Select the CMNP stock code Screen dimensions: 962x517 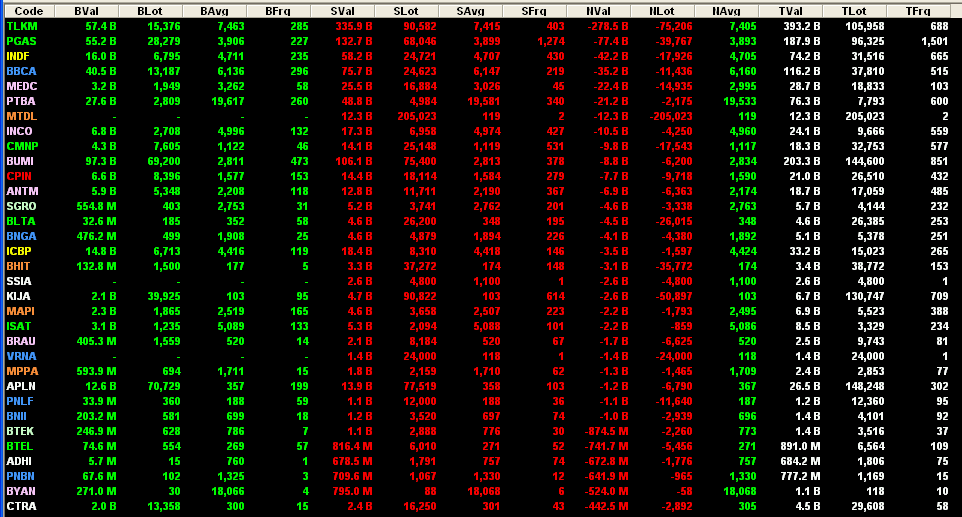click(22, 147)
